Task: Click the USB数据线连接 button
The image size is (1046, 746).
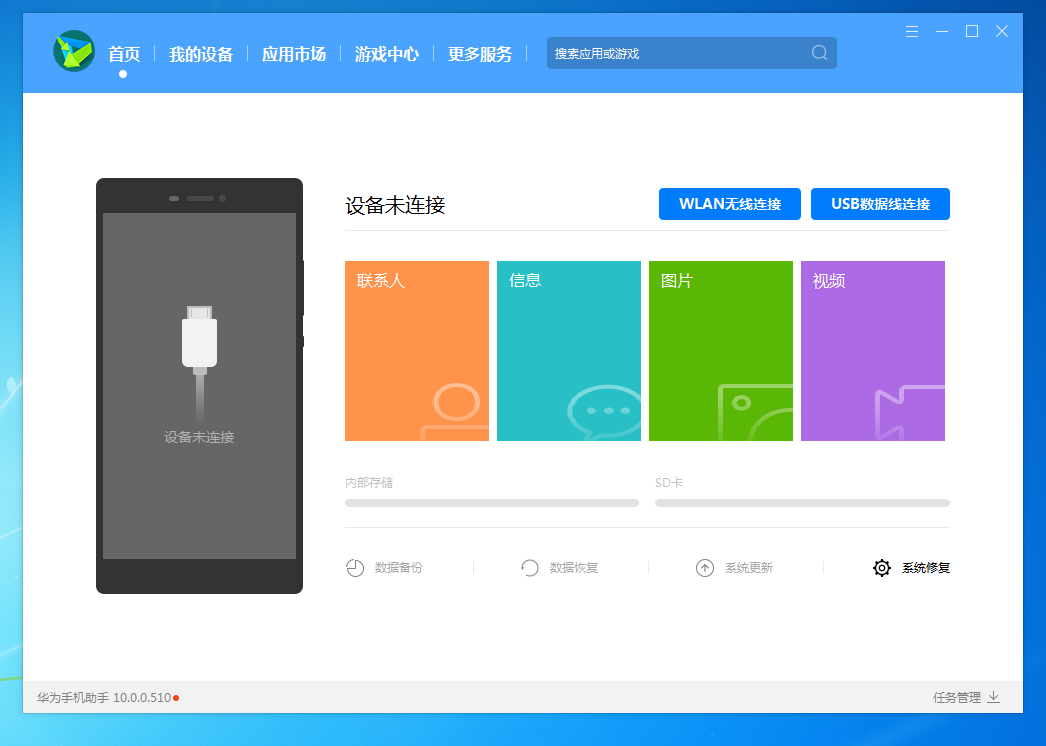Action: pos(880,204)
